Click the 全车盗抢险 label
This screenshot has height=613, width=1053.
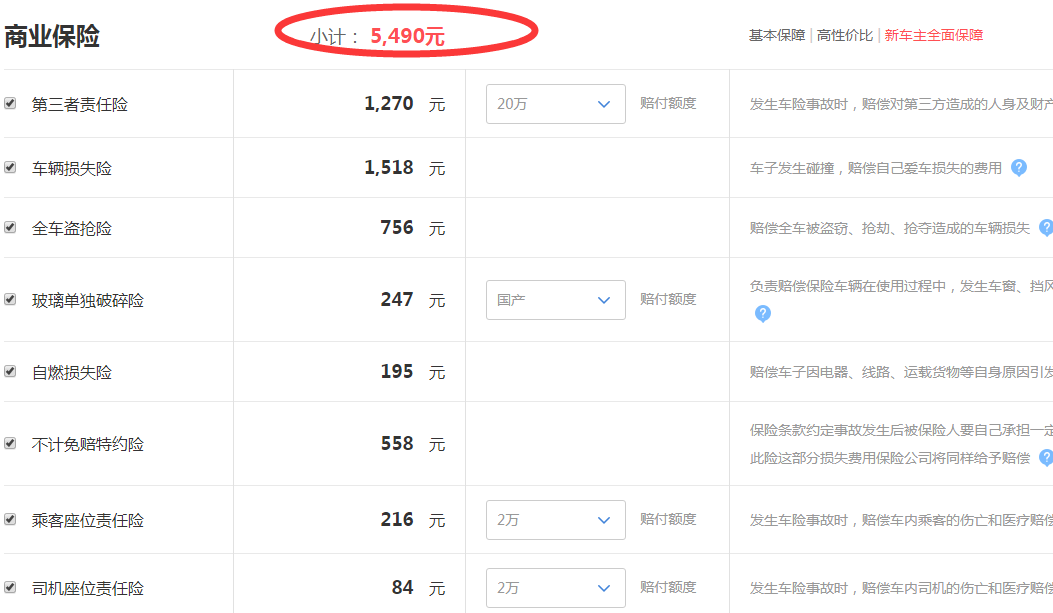pyautogui.click(x=72, y=229)
